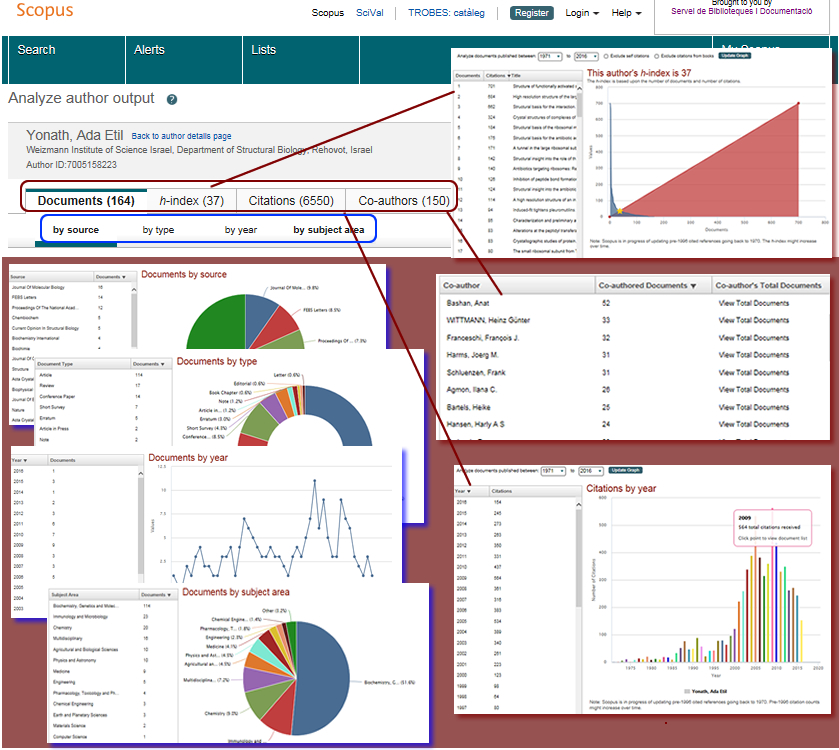Click Update Graph in the h-index panel

[735, 56]
